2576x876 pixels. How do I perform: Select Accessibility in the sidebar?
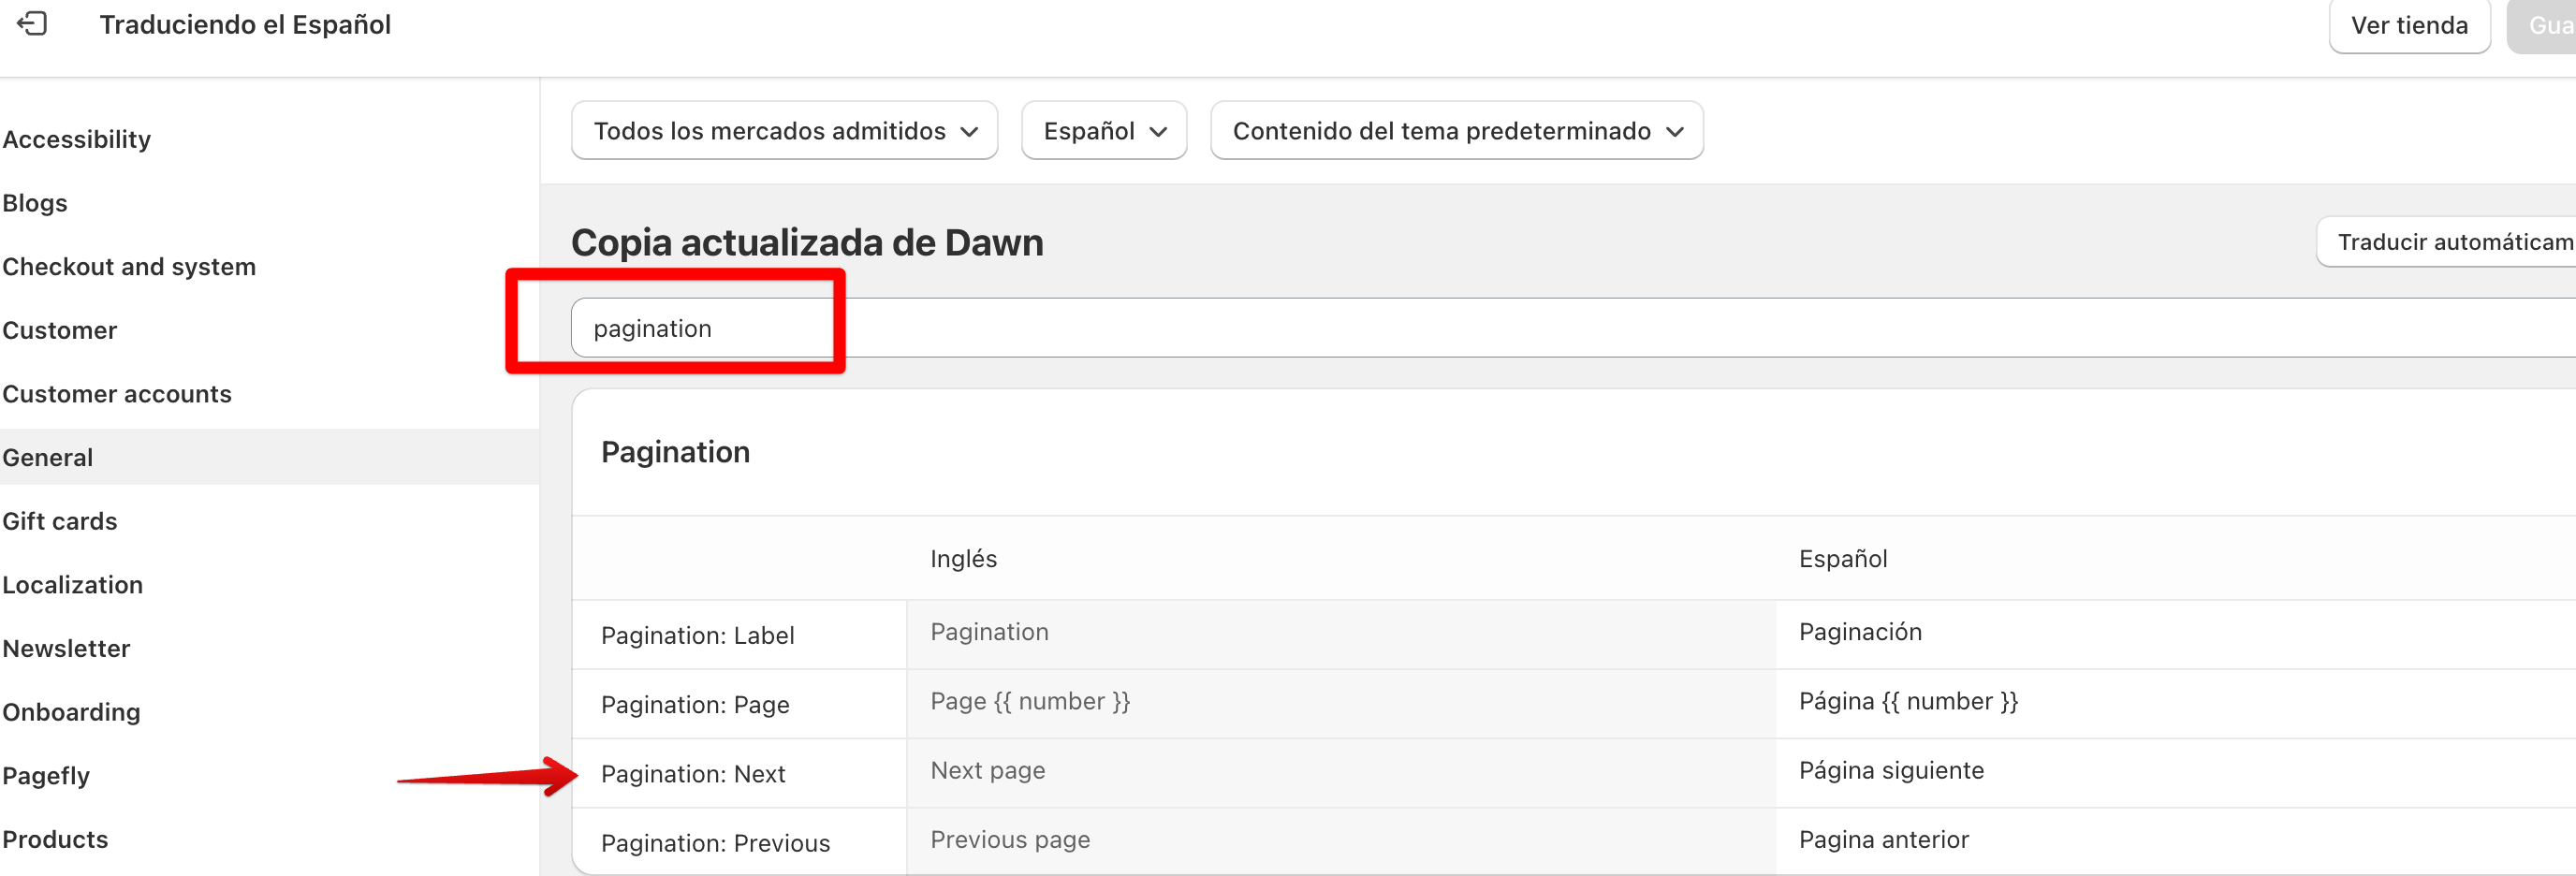coord(77,139)
